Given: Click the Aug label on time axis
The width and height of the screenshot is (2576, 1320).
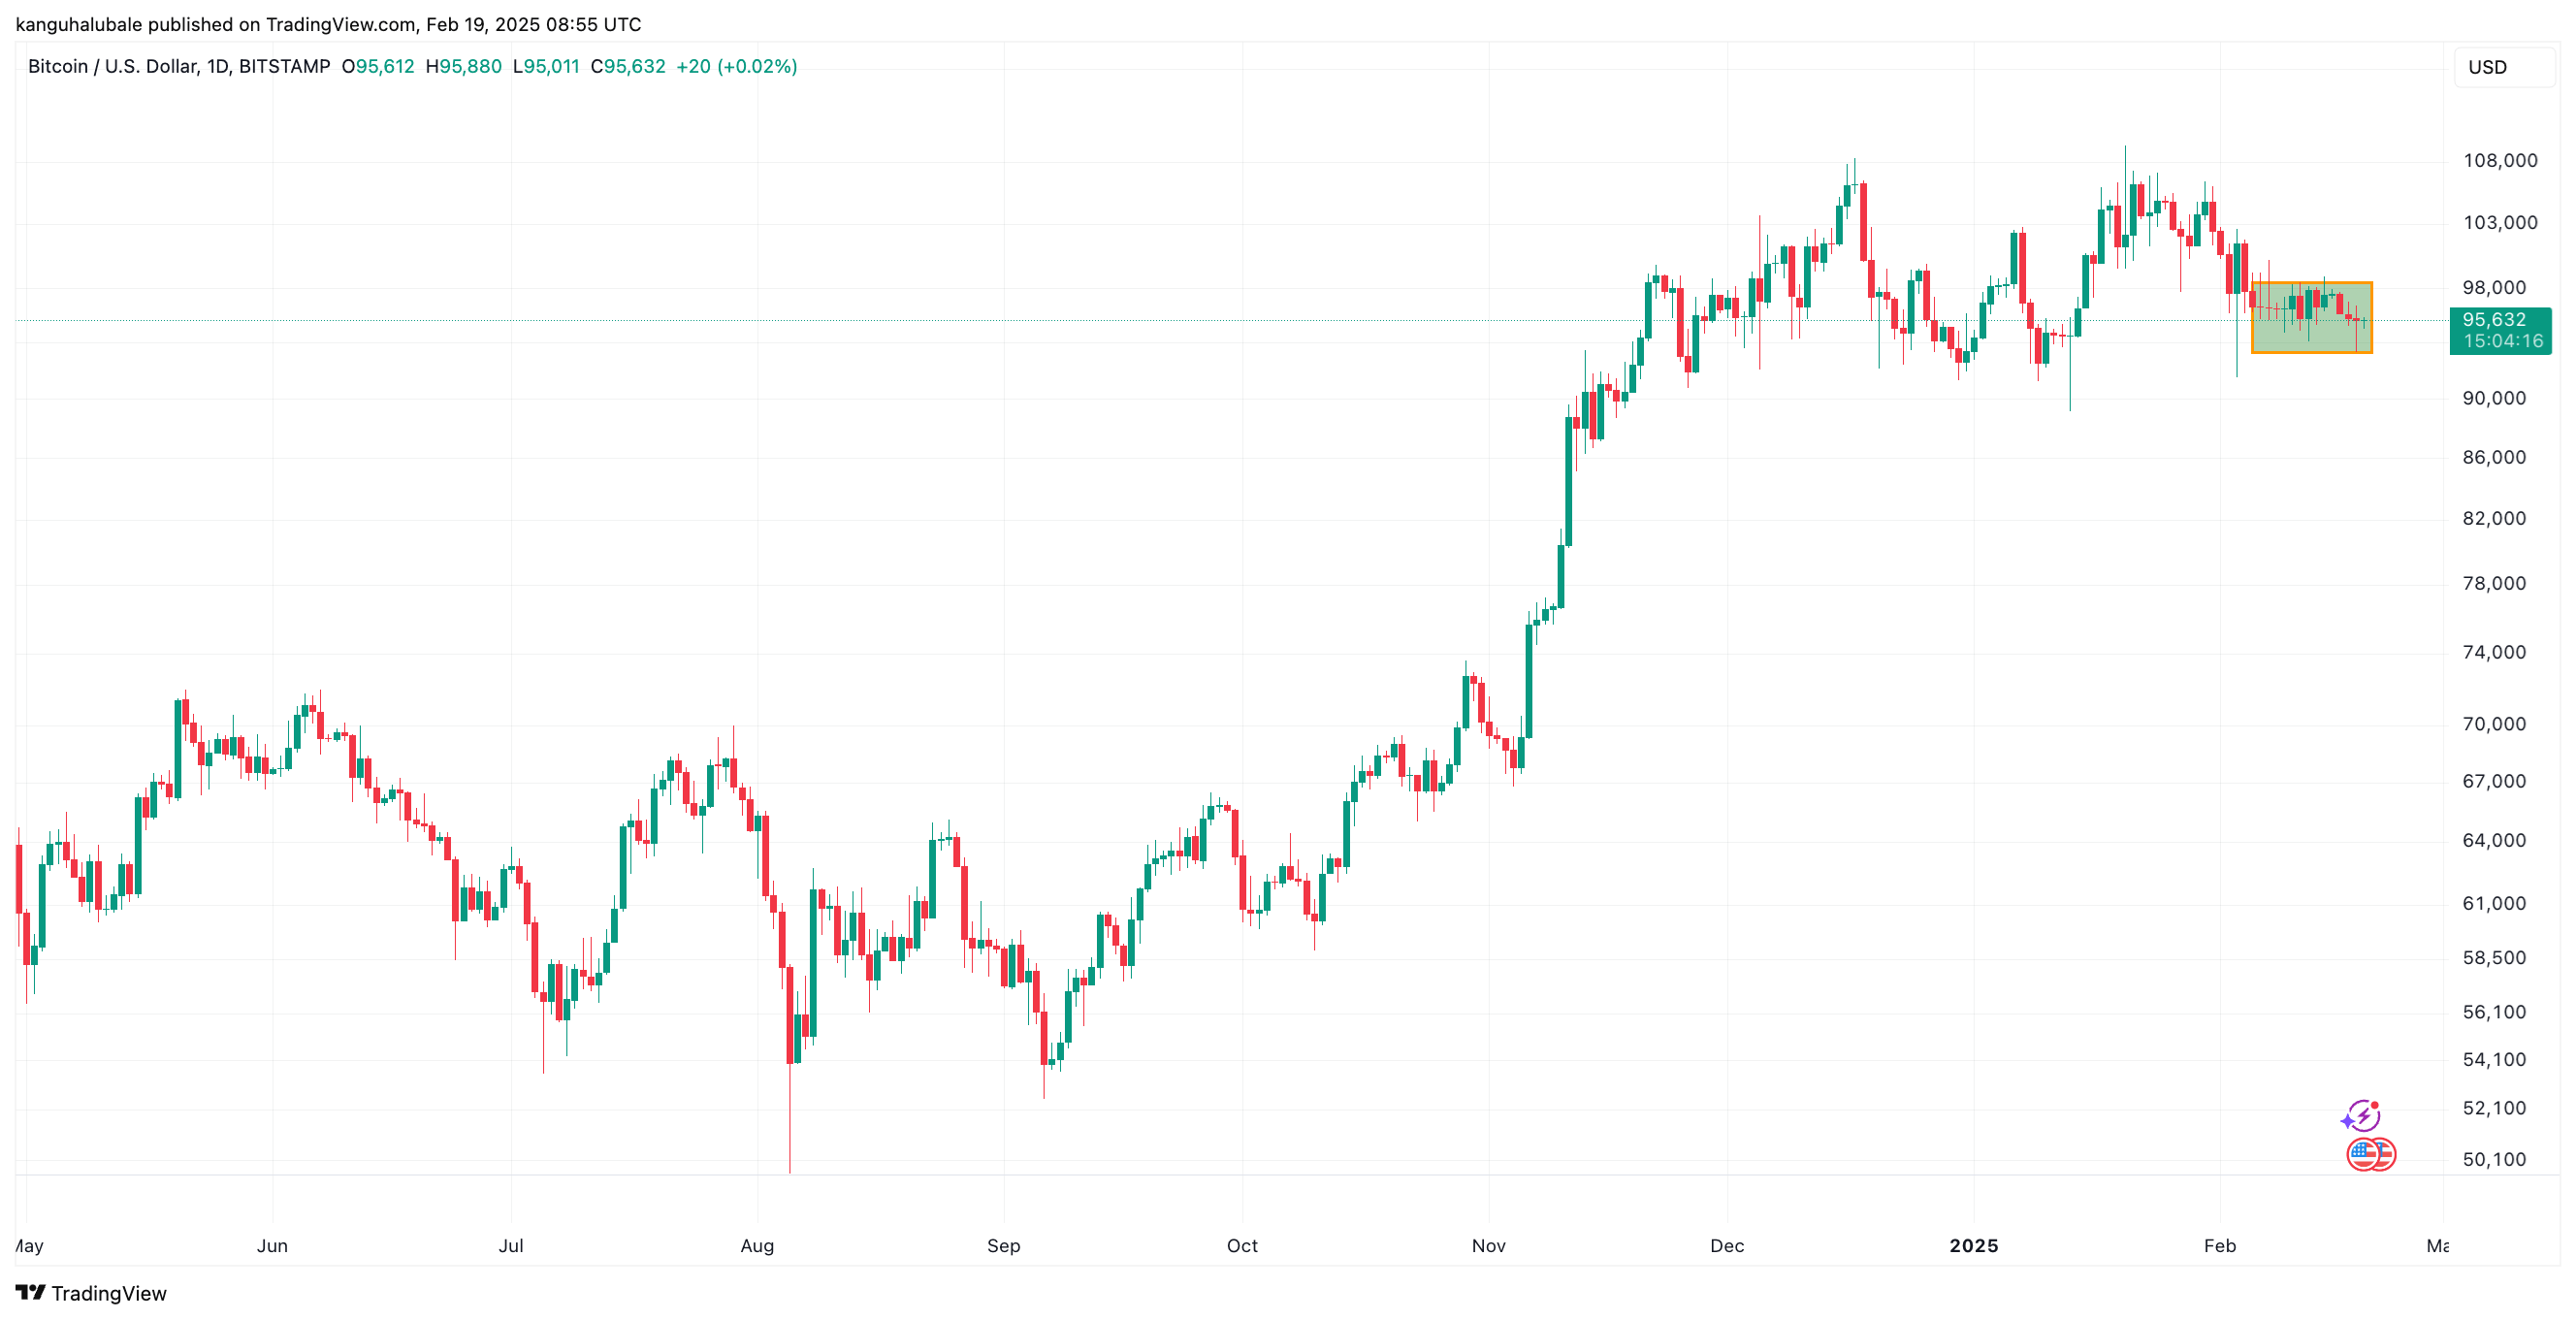Looking at the screenshot, I should pyautogui.click(x=757, y=1245).
